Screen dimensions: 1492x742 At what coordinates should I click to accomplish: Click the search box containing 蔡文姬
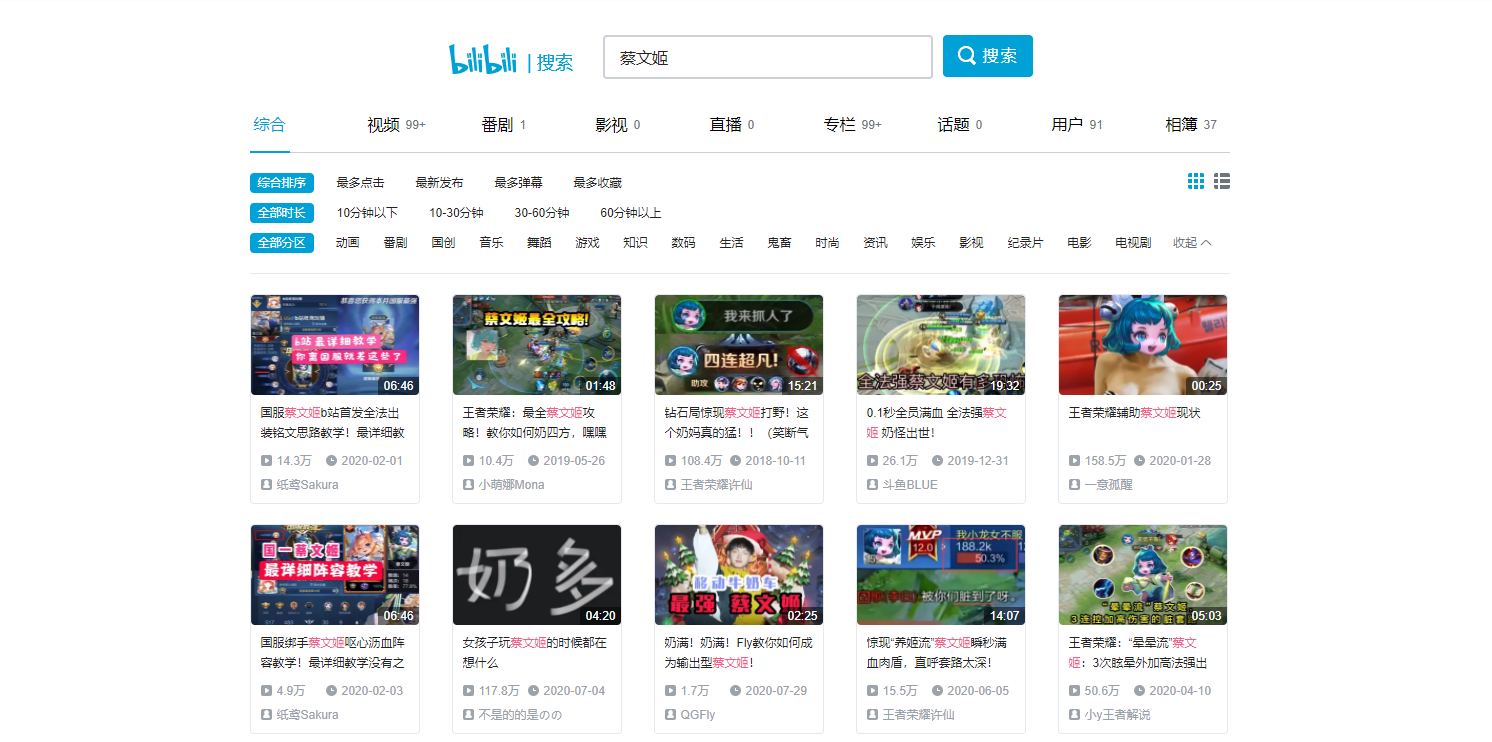point(768,57)
